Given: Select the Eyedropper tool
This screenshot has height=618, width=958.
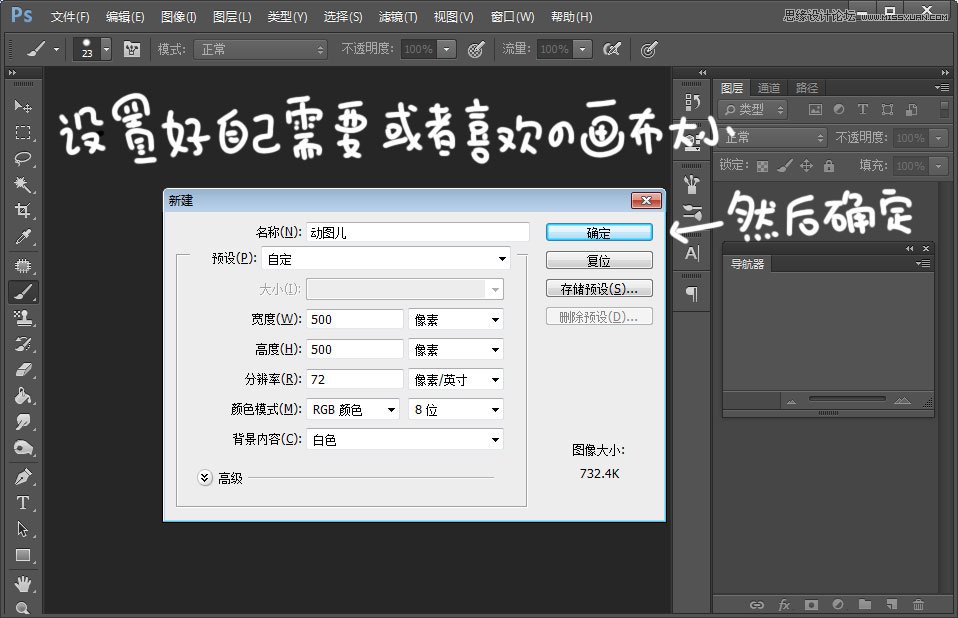Looking at the screenshot, I should pyautogui.click(x=23, y=237).
